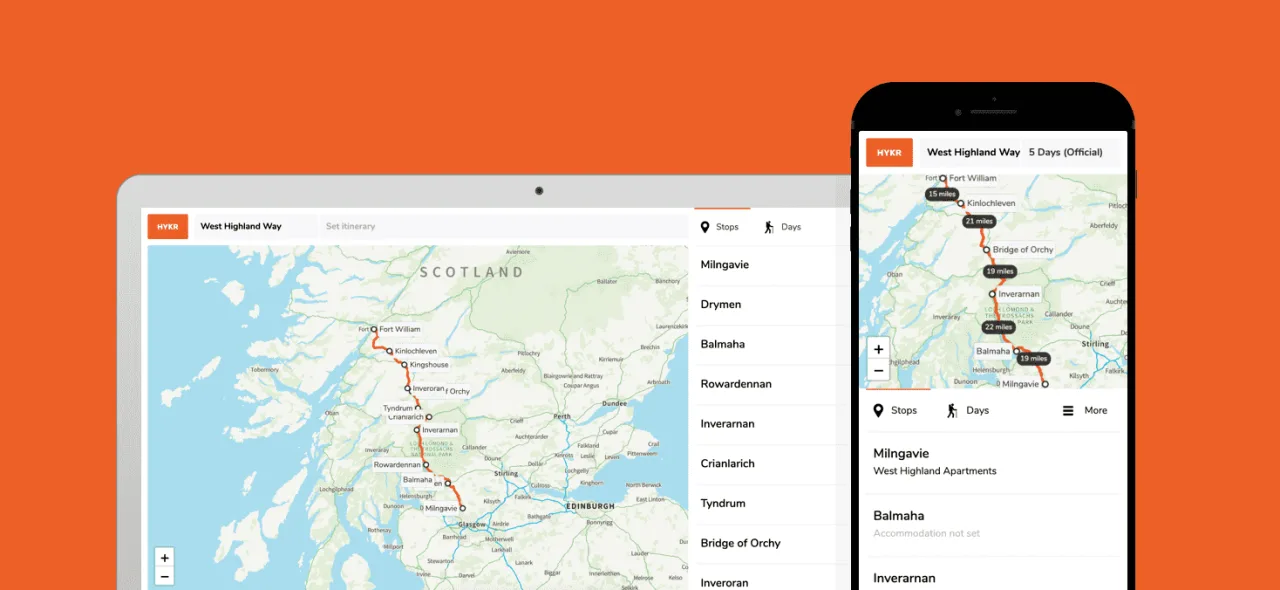Click Bridge of Orchy marker on phone map
1280x590 pixels.
tap(986, 250)
